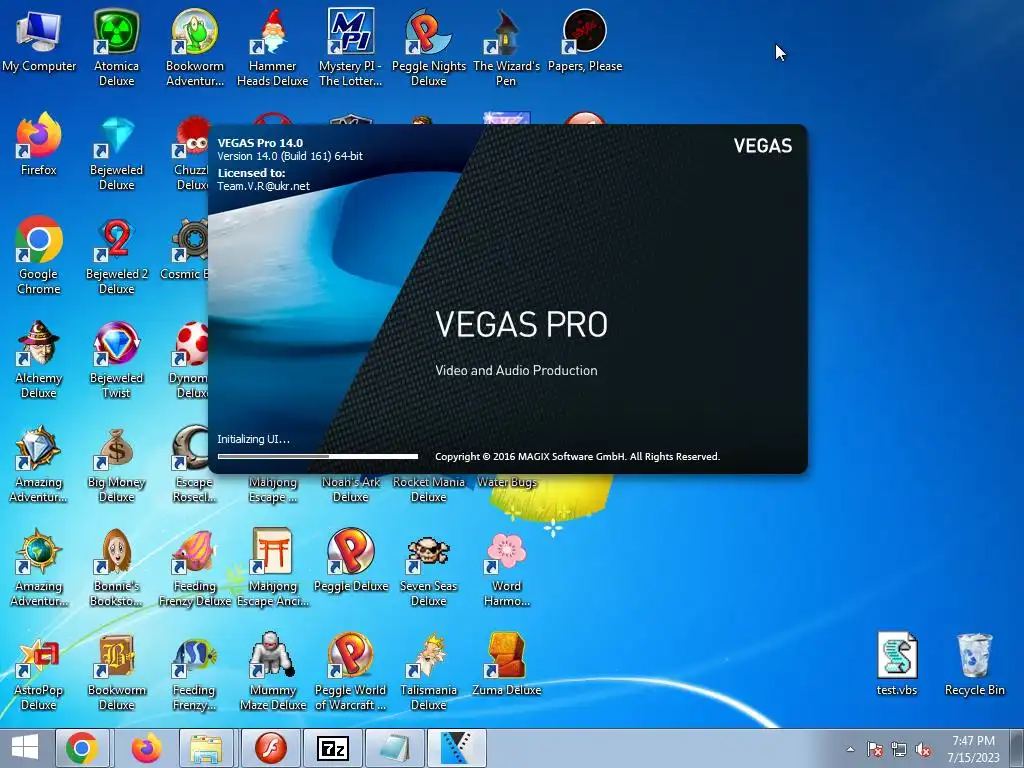Select the Amazing Adventures compass icon shortcut
This screenshot has height=768, width=1024.
39,568
